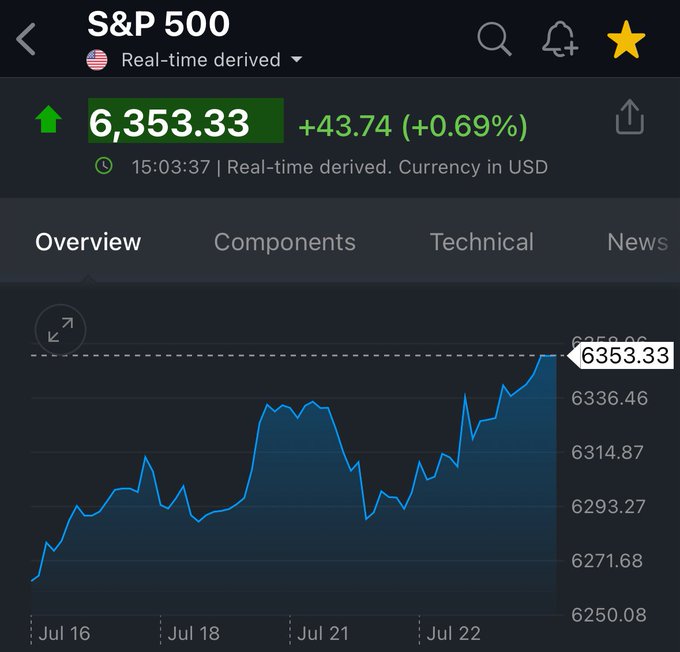The height and width of the screenshot is (652, 680).
Task: Tap the green up arrow indicator
Action: click(x=48, y=120)
